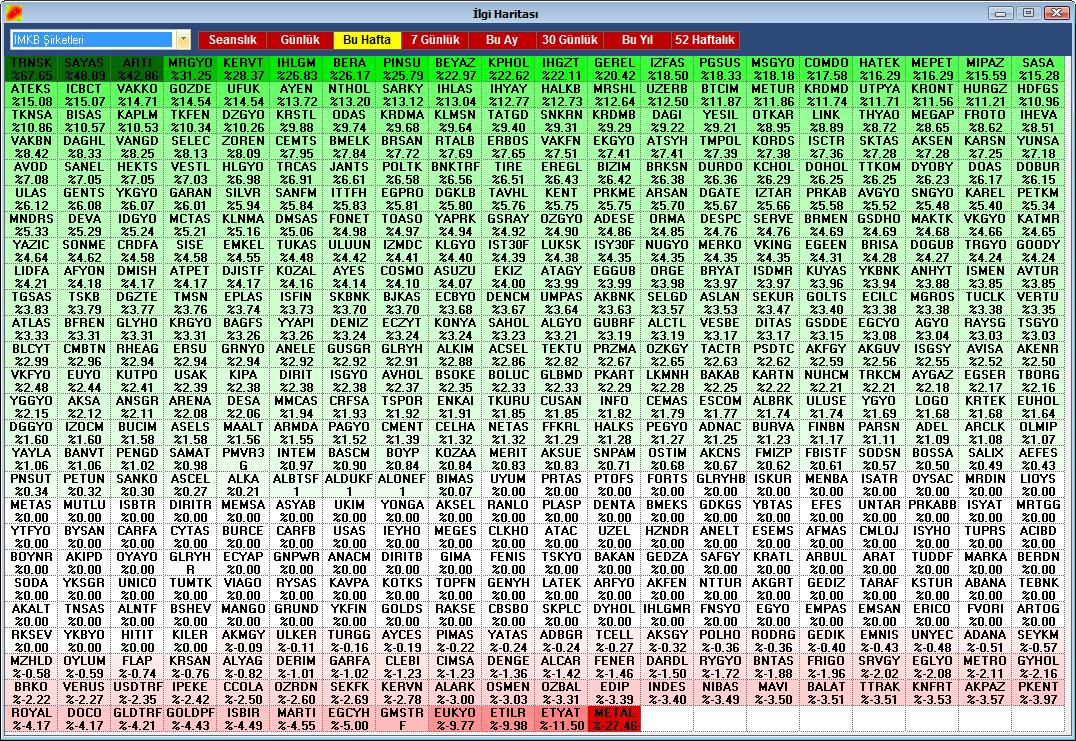Select the Bu Ay tab
Image resolution: width=1076 pixels, height=741 pixels.
(x=502, y=40)
